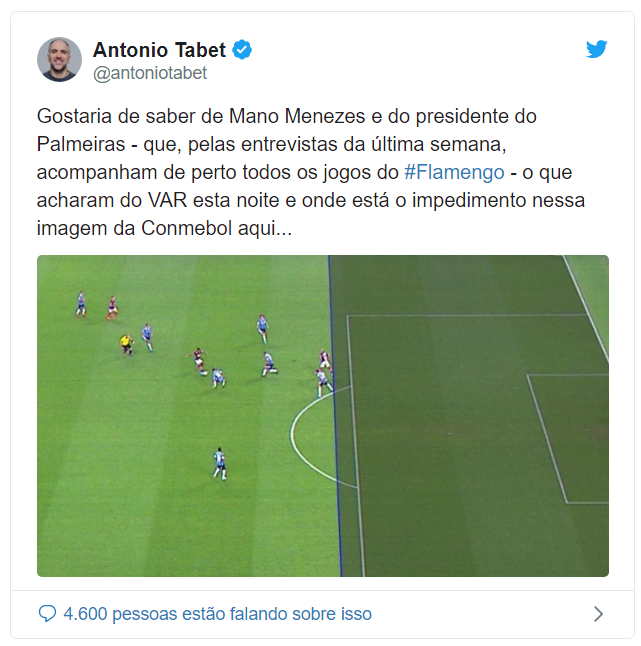641x646 pixels.
Task: Click the word 'Palmeiras' in the tweet text
Action: (x=81, y=145)
